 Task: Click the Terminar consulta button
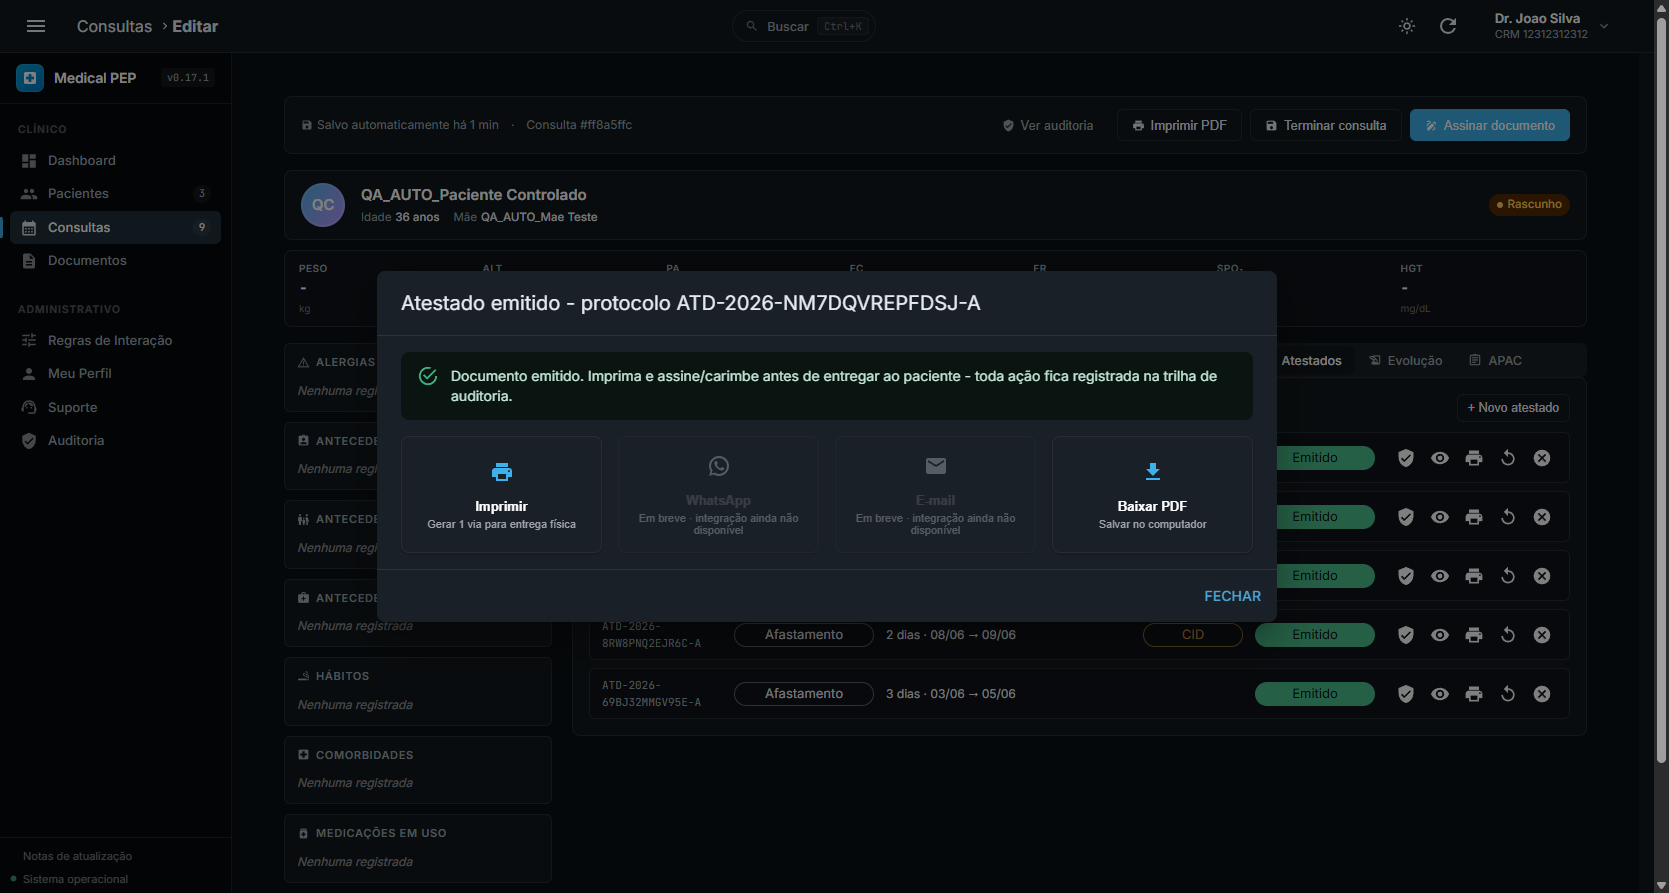[1326, 125]
